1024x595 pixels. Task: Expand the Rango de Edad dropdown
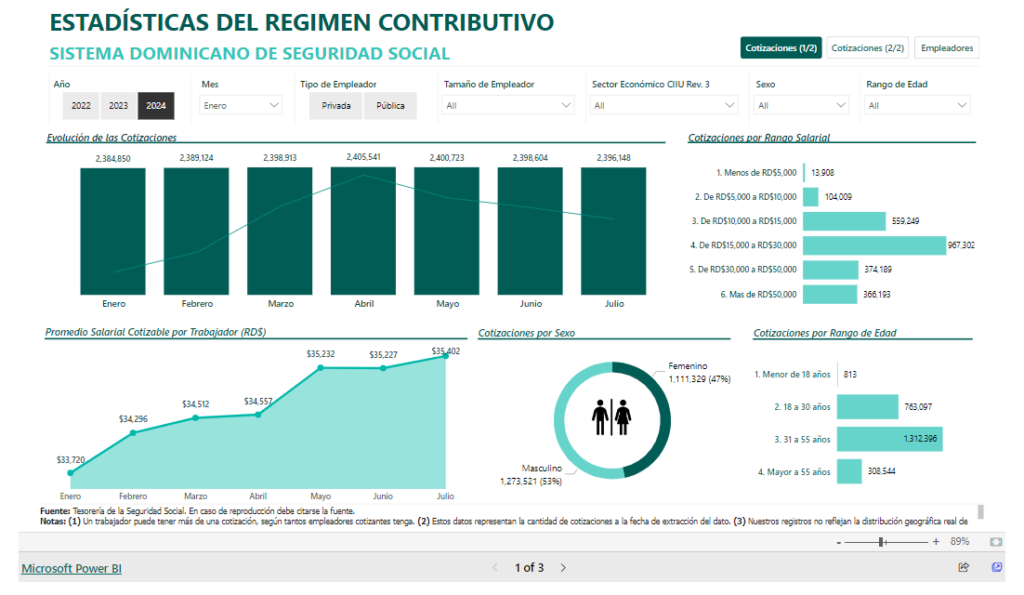point(917,105)
